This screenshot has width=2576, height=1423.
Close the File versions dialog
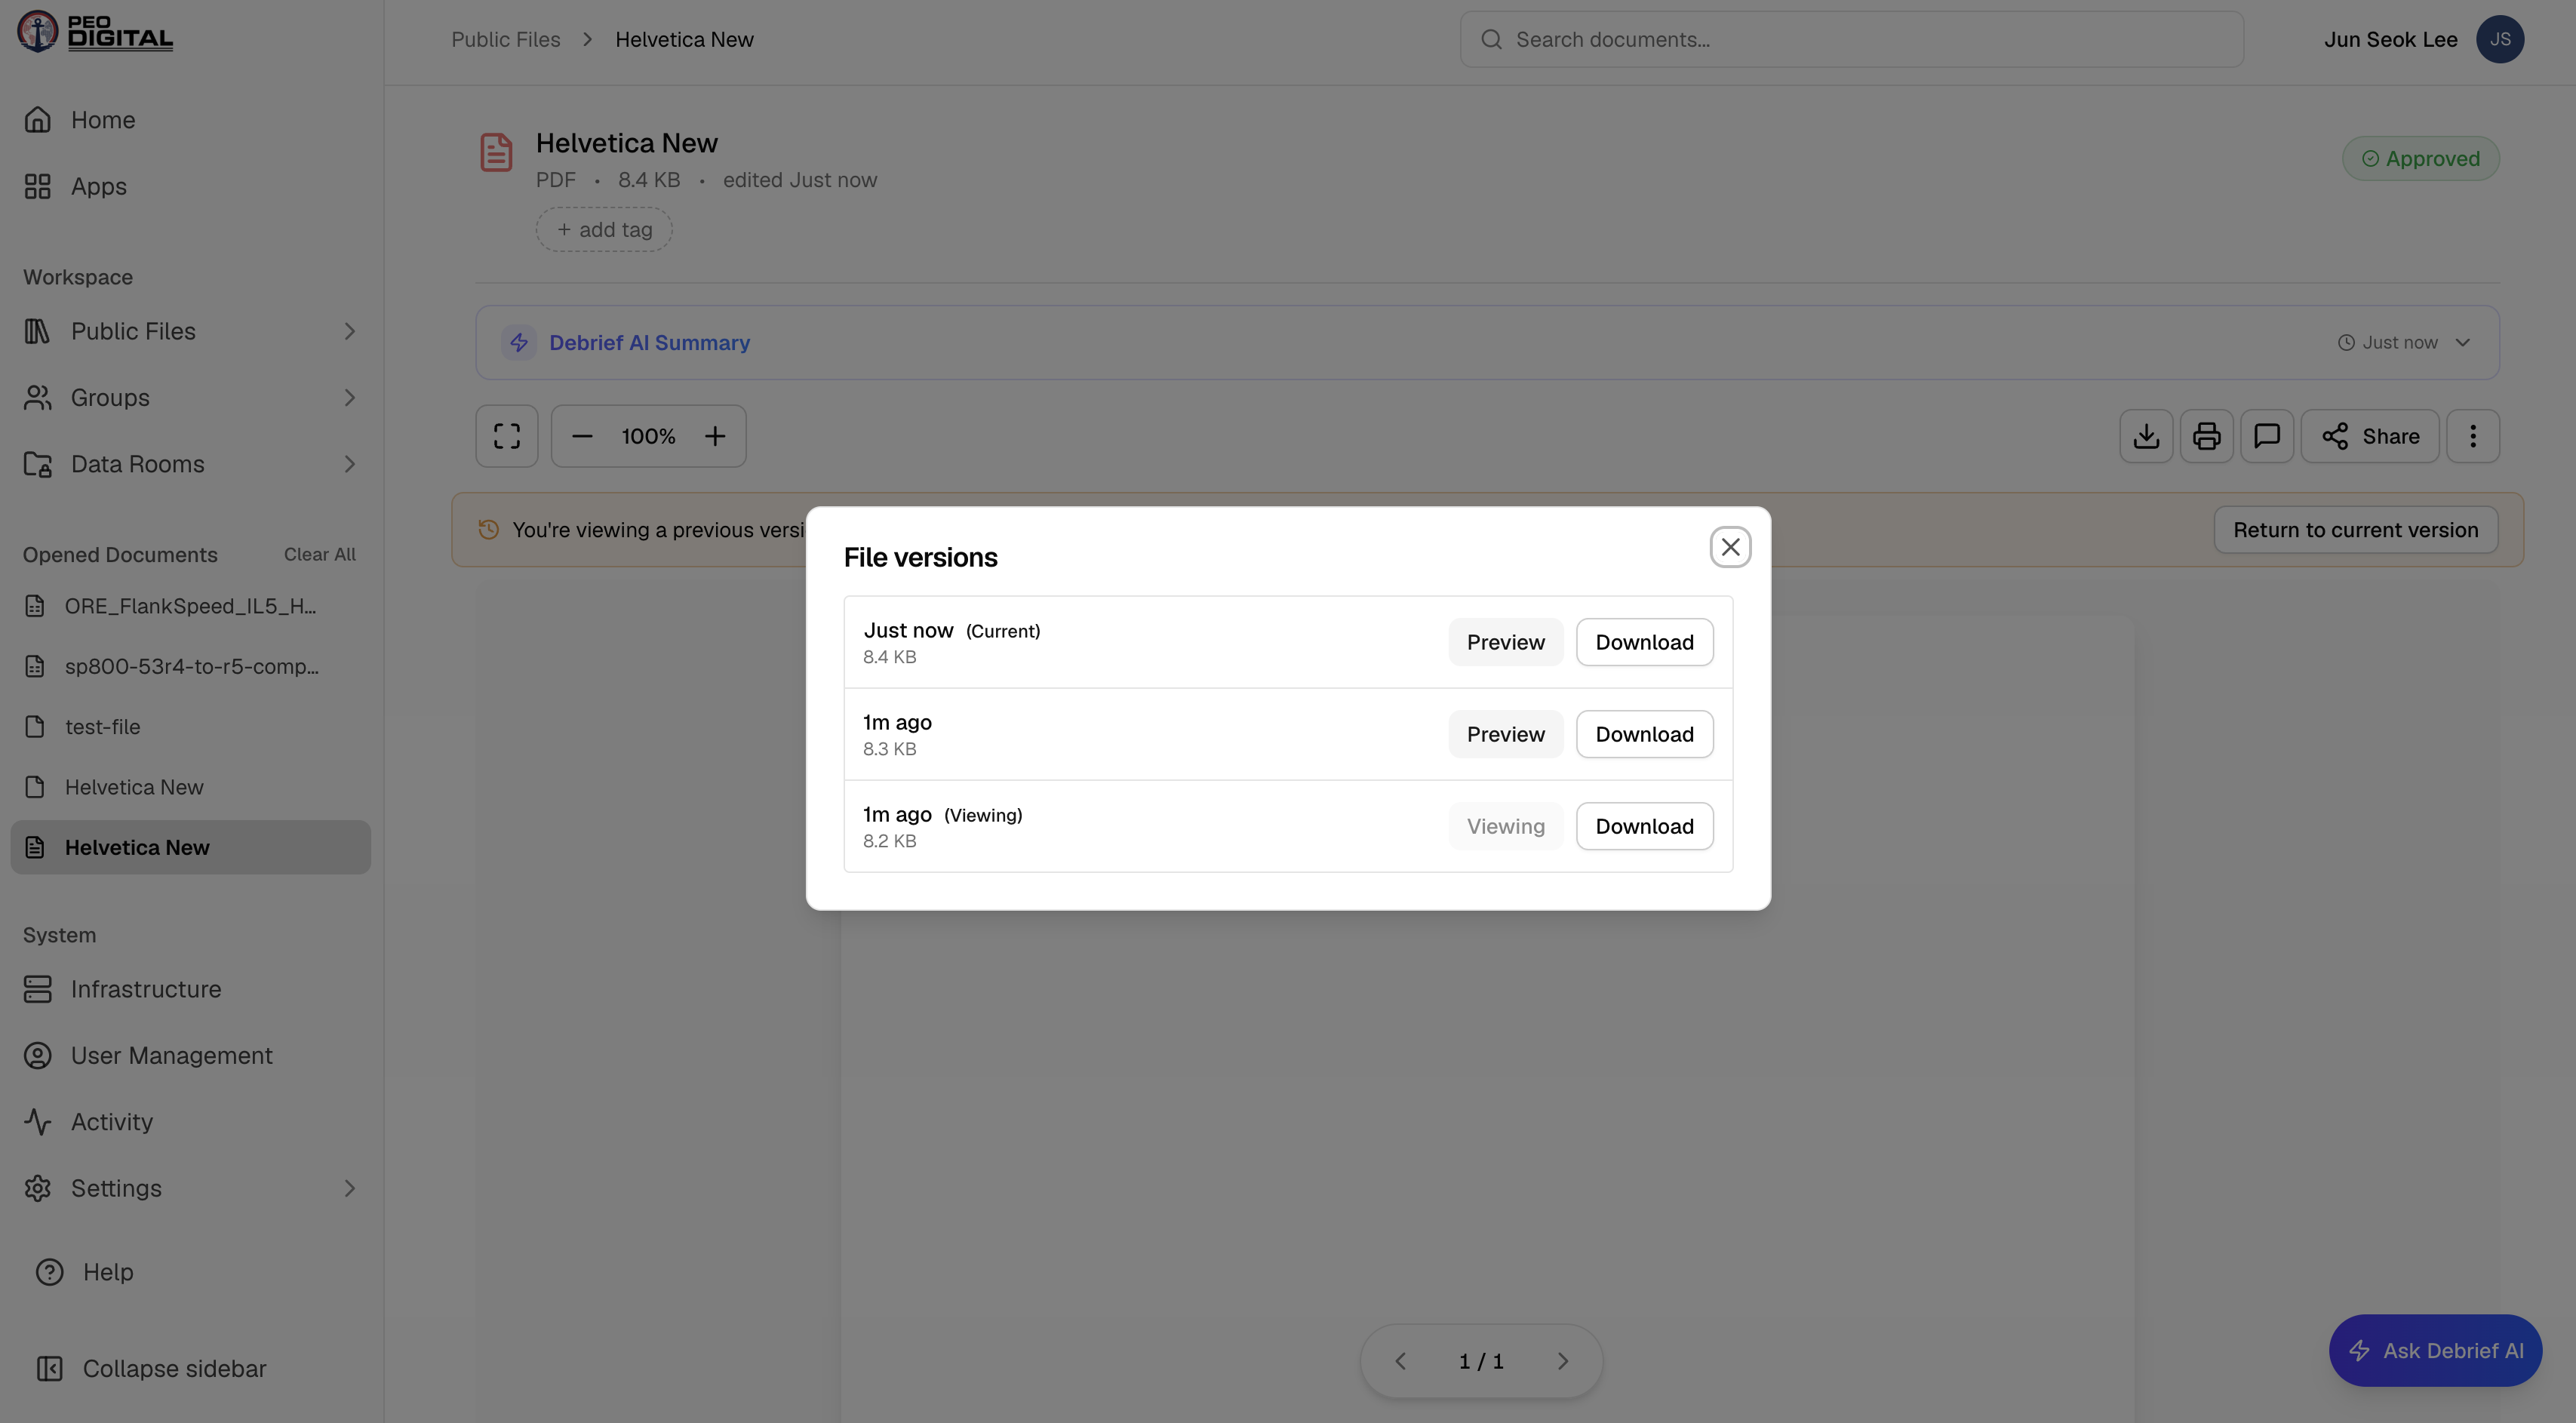pyautogui.click(x=1730, y=547)
